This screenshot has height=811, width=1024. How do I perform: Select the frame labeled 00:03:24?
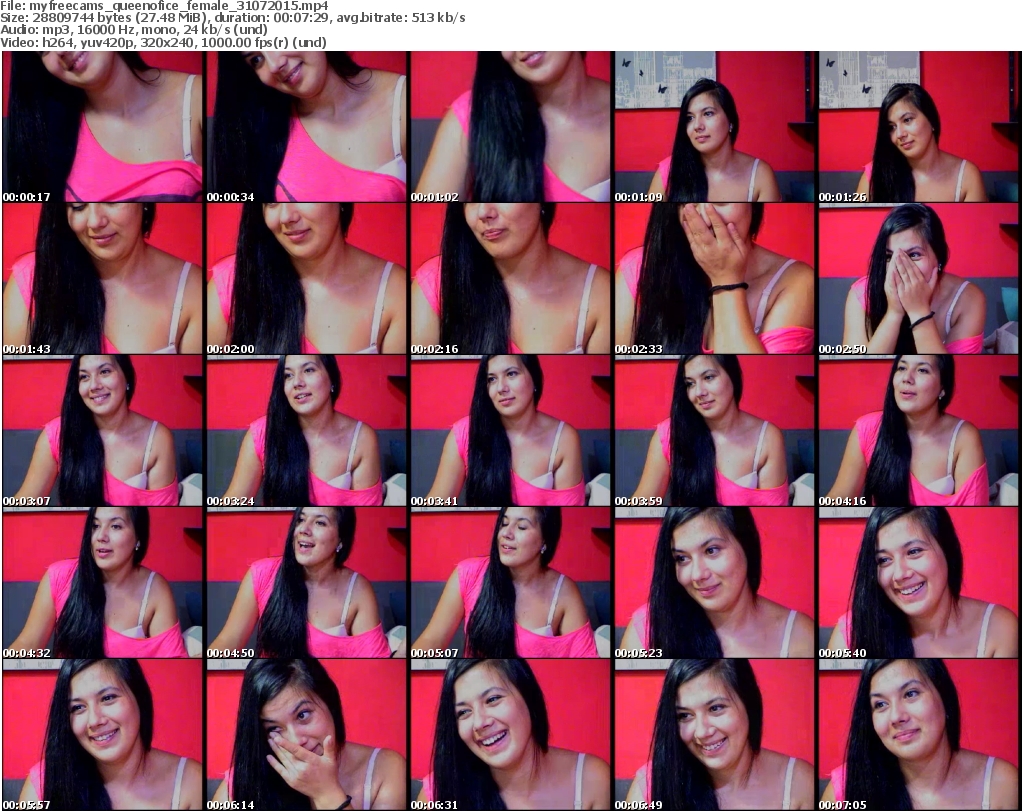(x=306, y=431)
